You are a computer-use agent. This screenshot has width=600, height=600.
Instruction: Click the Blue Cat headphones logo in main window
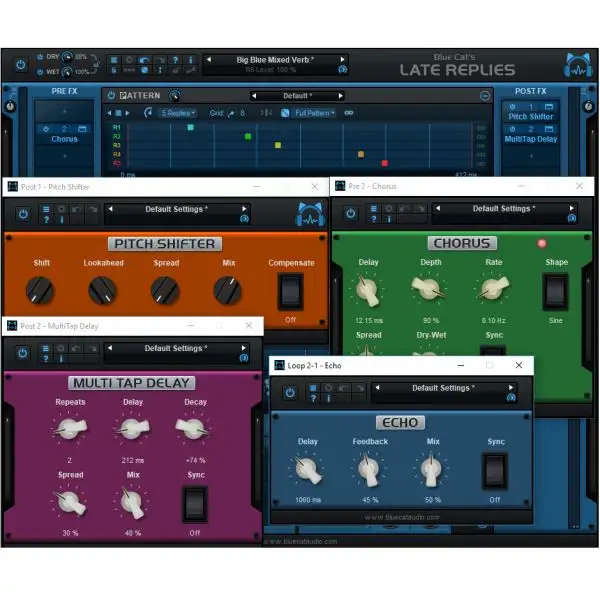(578, 65)
